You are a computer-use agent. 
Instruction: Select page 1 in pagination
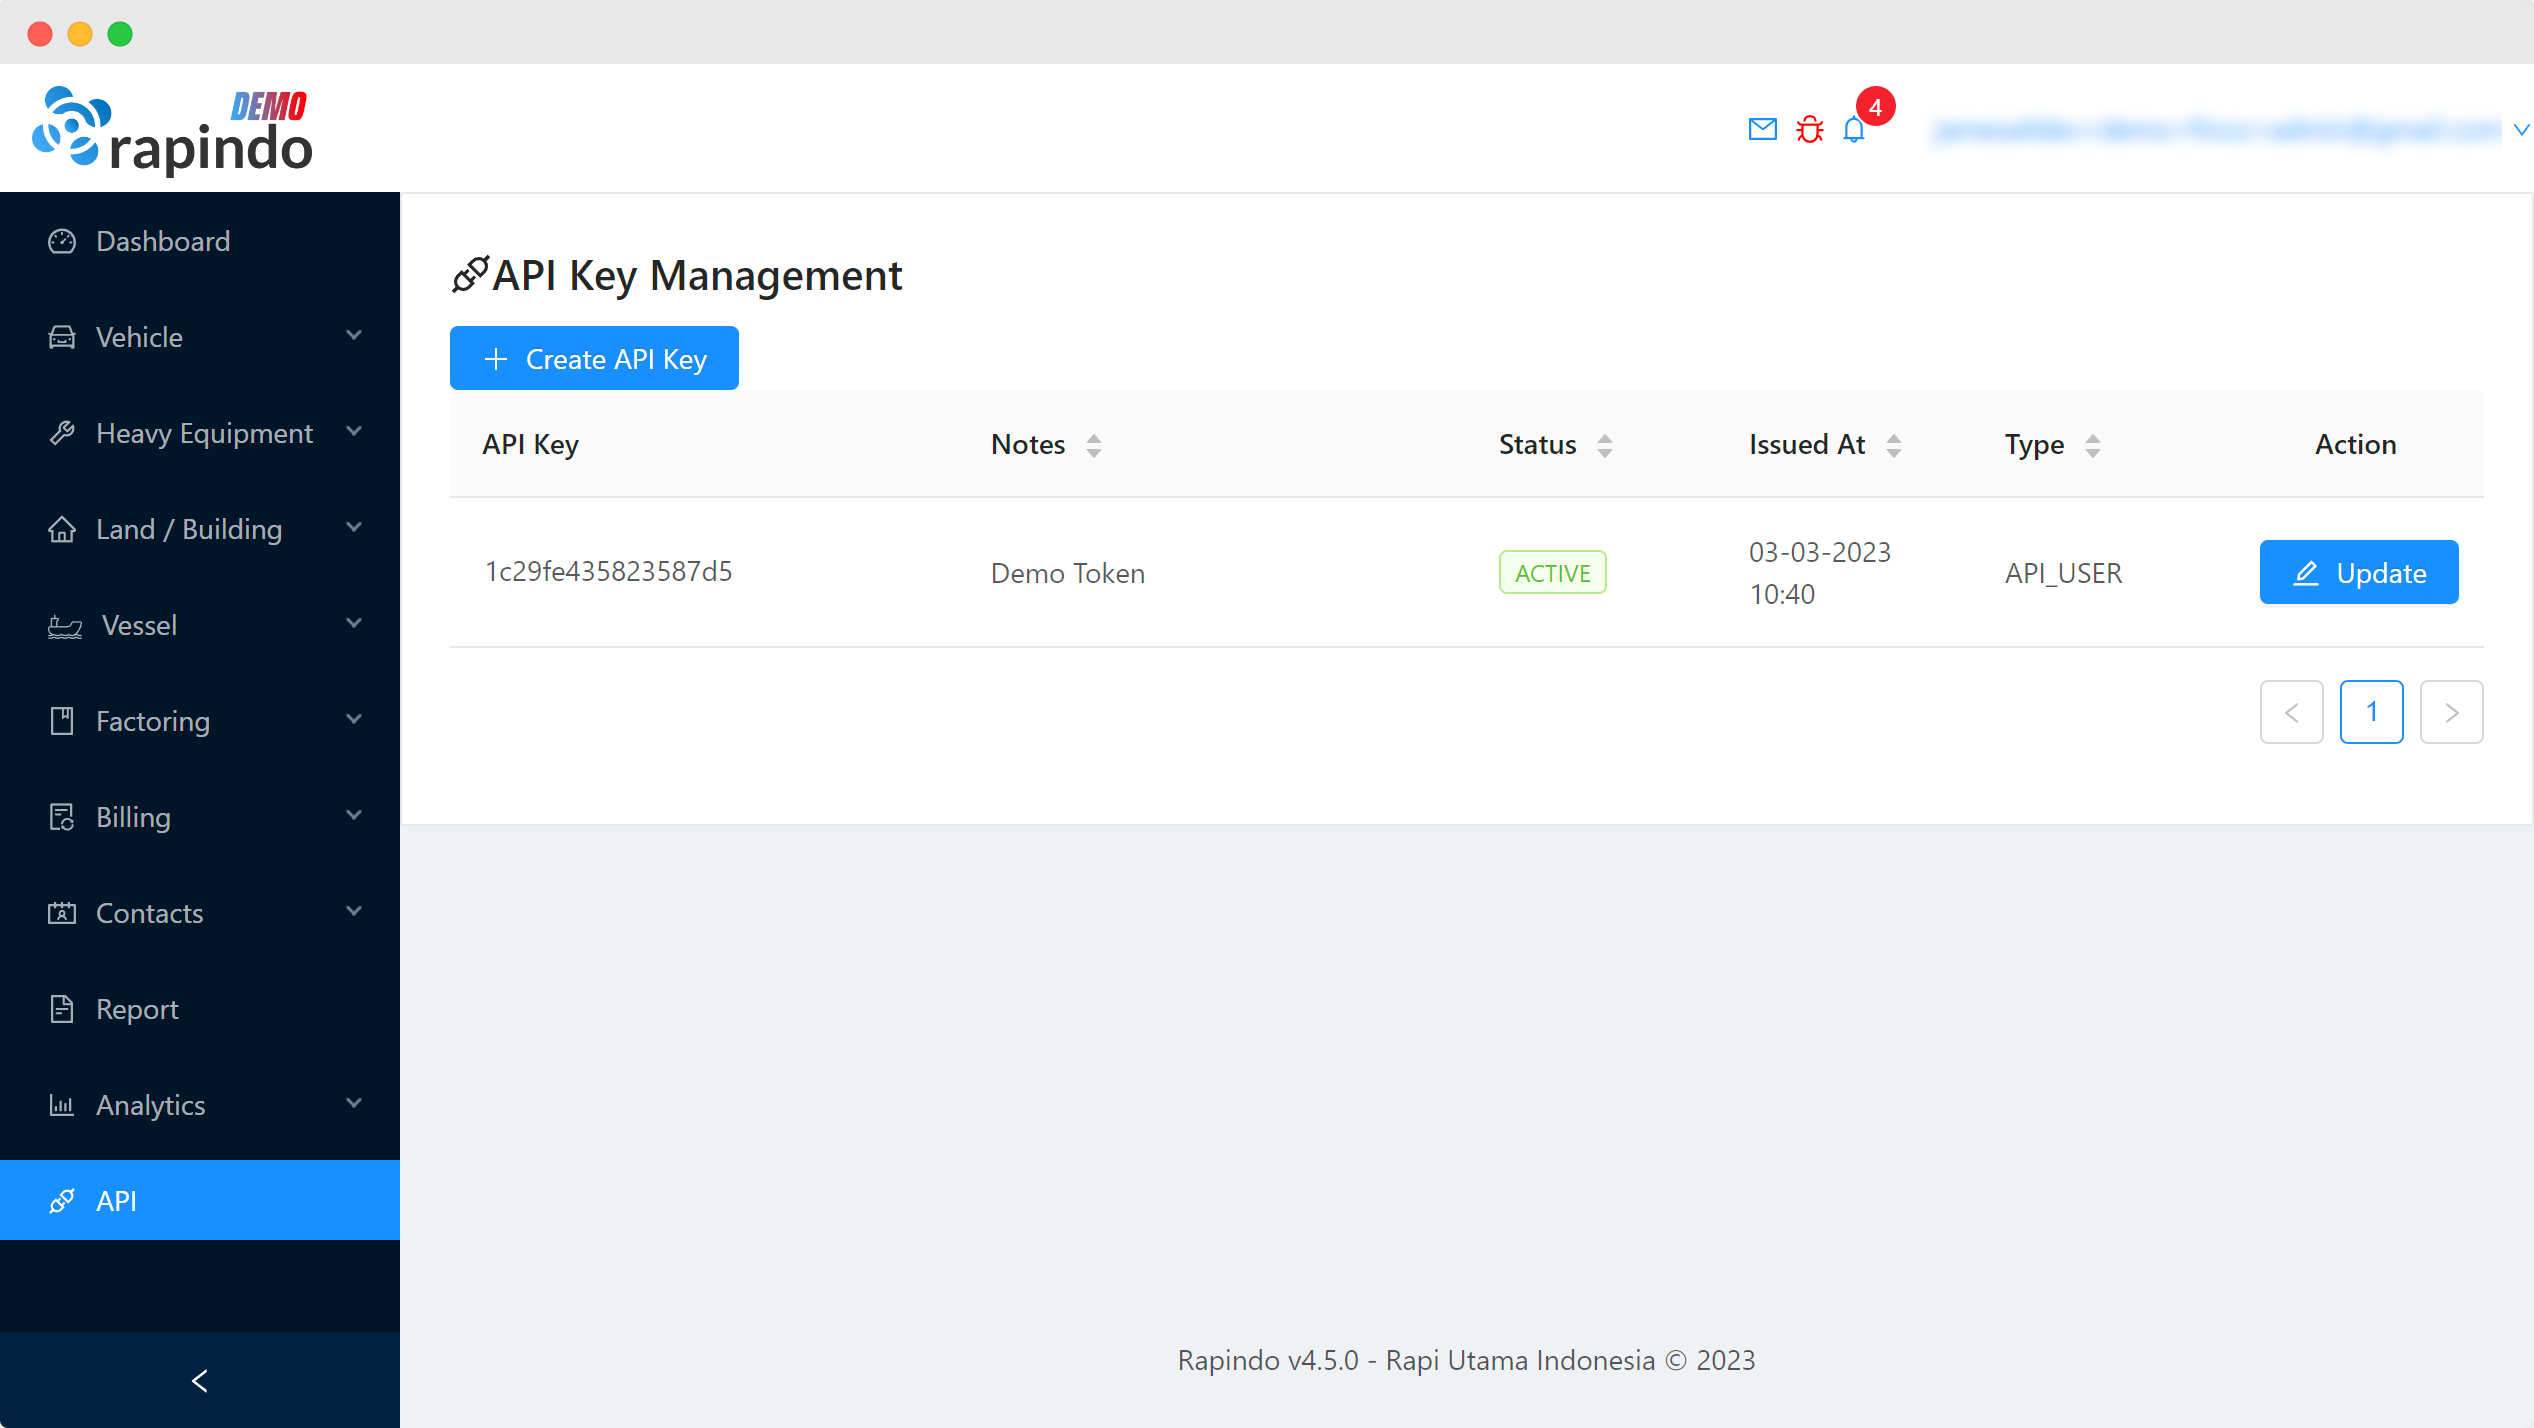(2372, 712)
